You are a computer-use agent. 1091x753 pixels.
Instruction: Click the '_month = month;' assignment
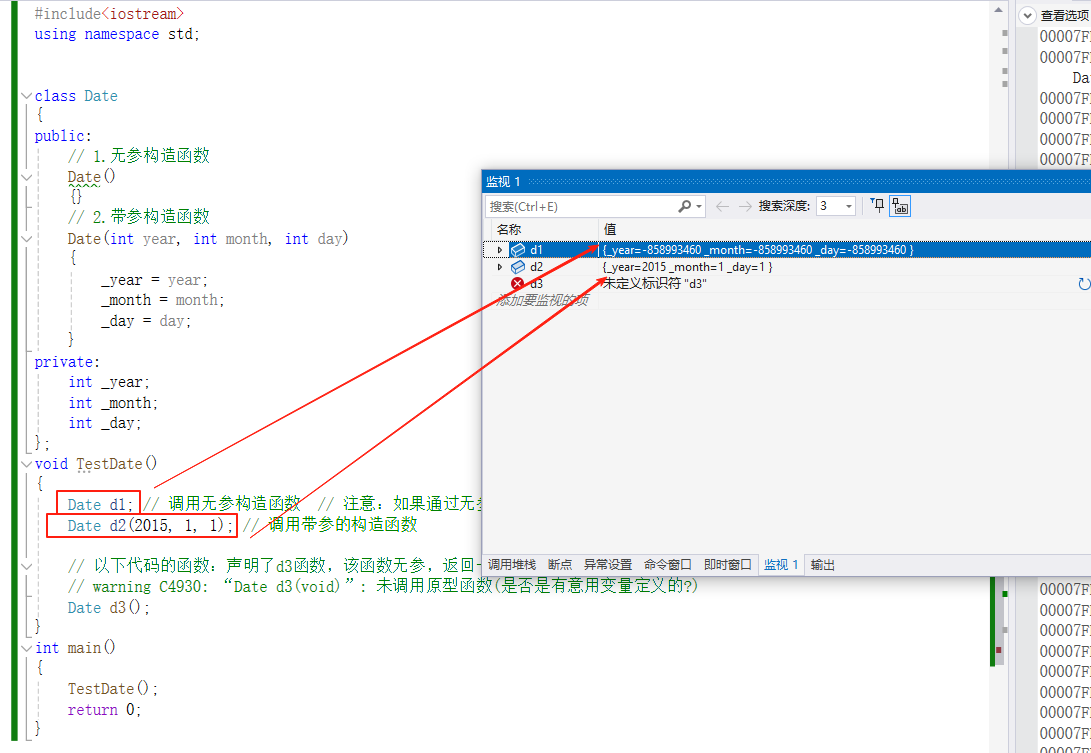(162, 301)
